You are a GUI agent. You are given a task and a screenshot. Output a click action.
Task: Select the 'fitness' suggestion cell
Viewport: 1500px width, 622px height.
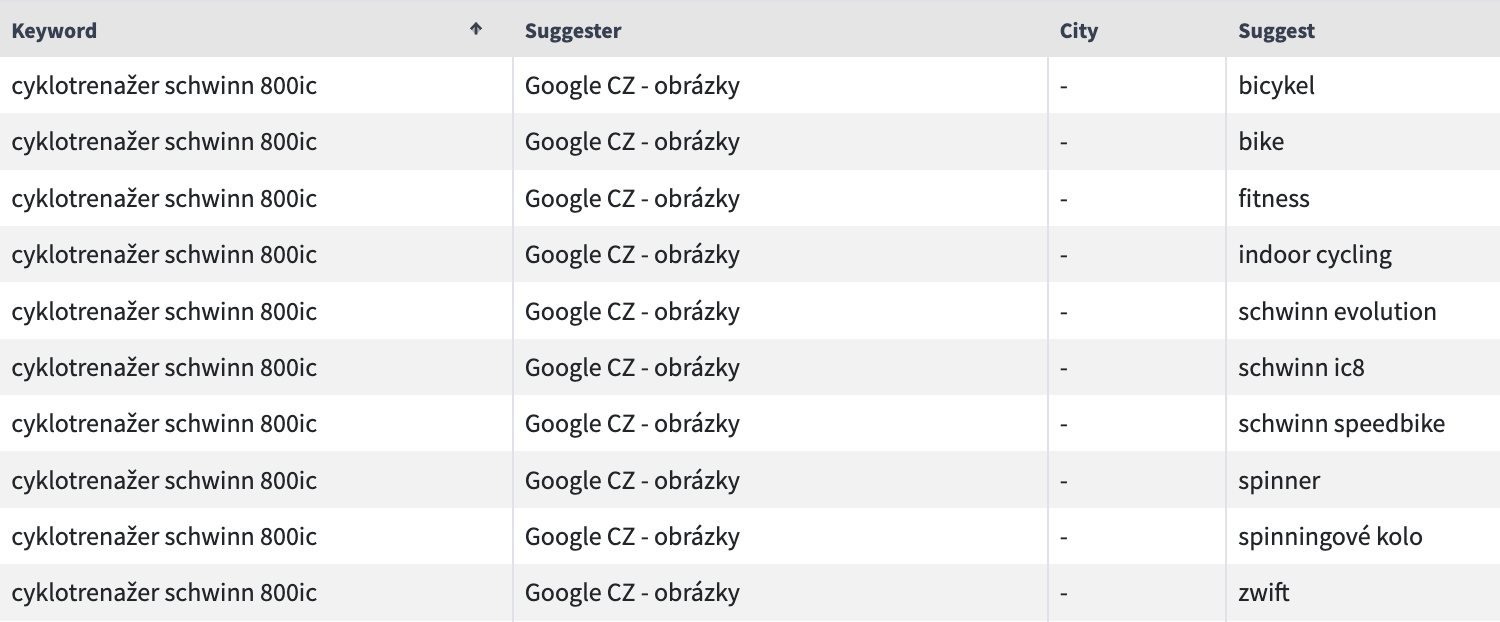(1363, 198)
